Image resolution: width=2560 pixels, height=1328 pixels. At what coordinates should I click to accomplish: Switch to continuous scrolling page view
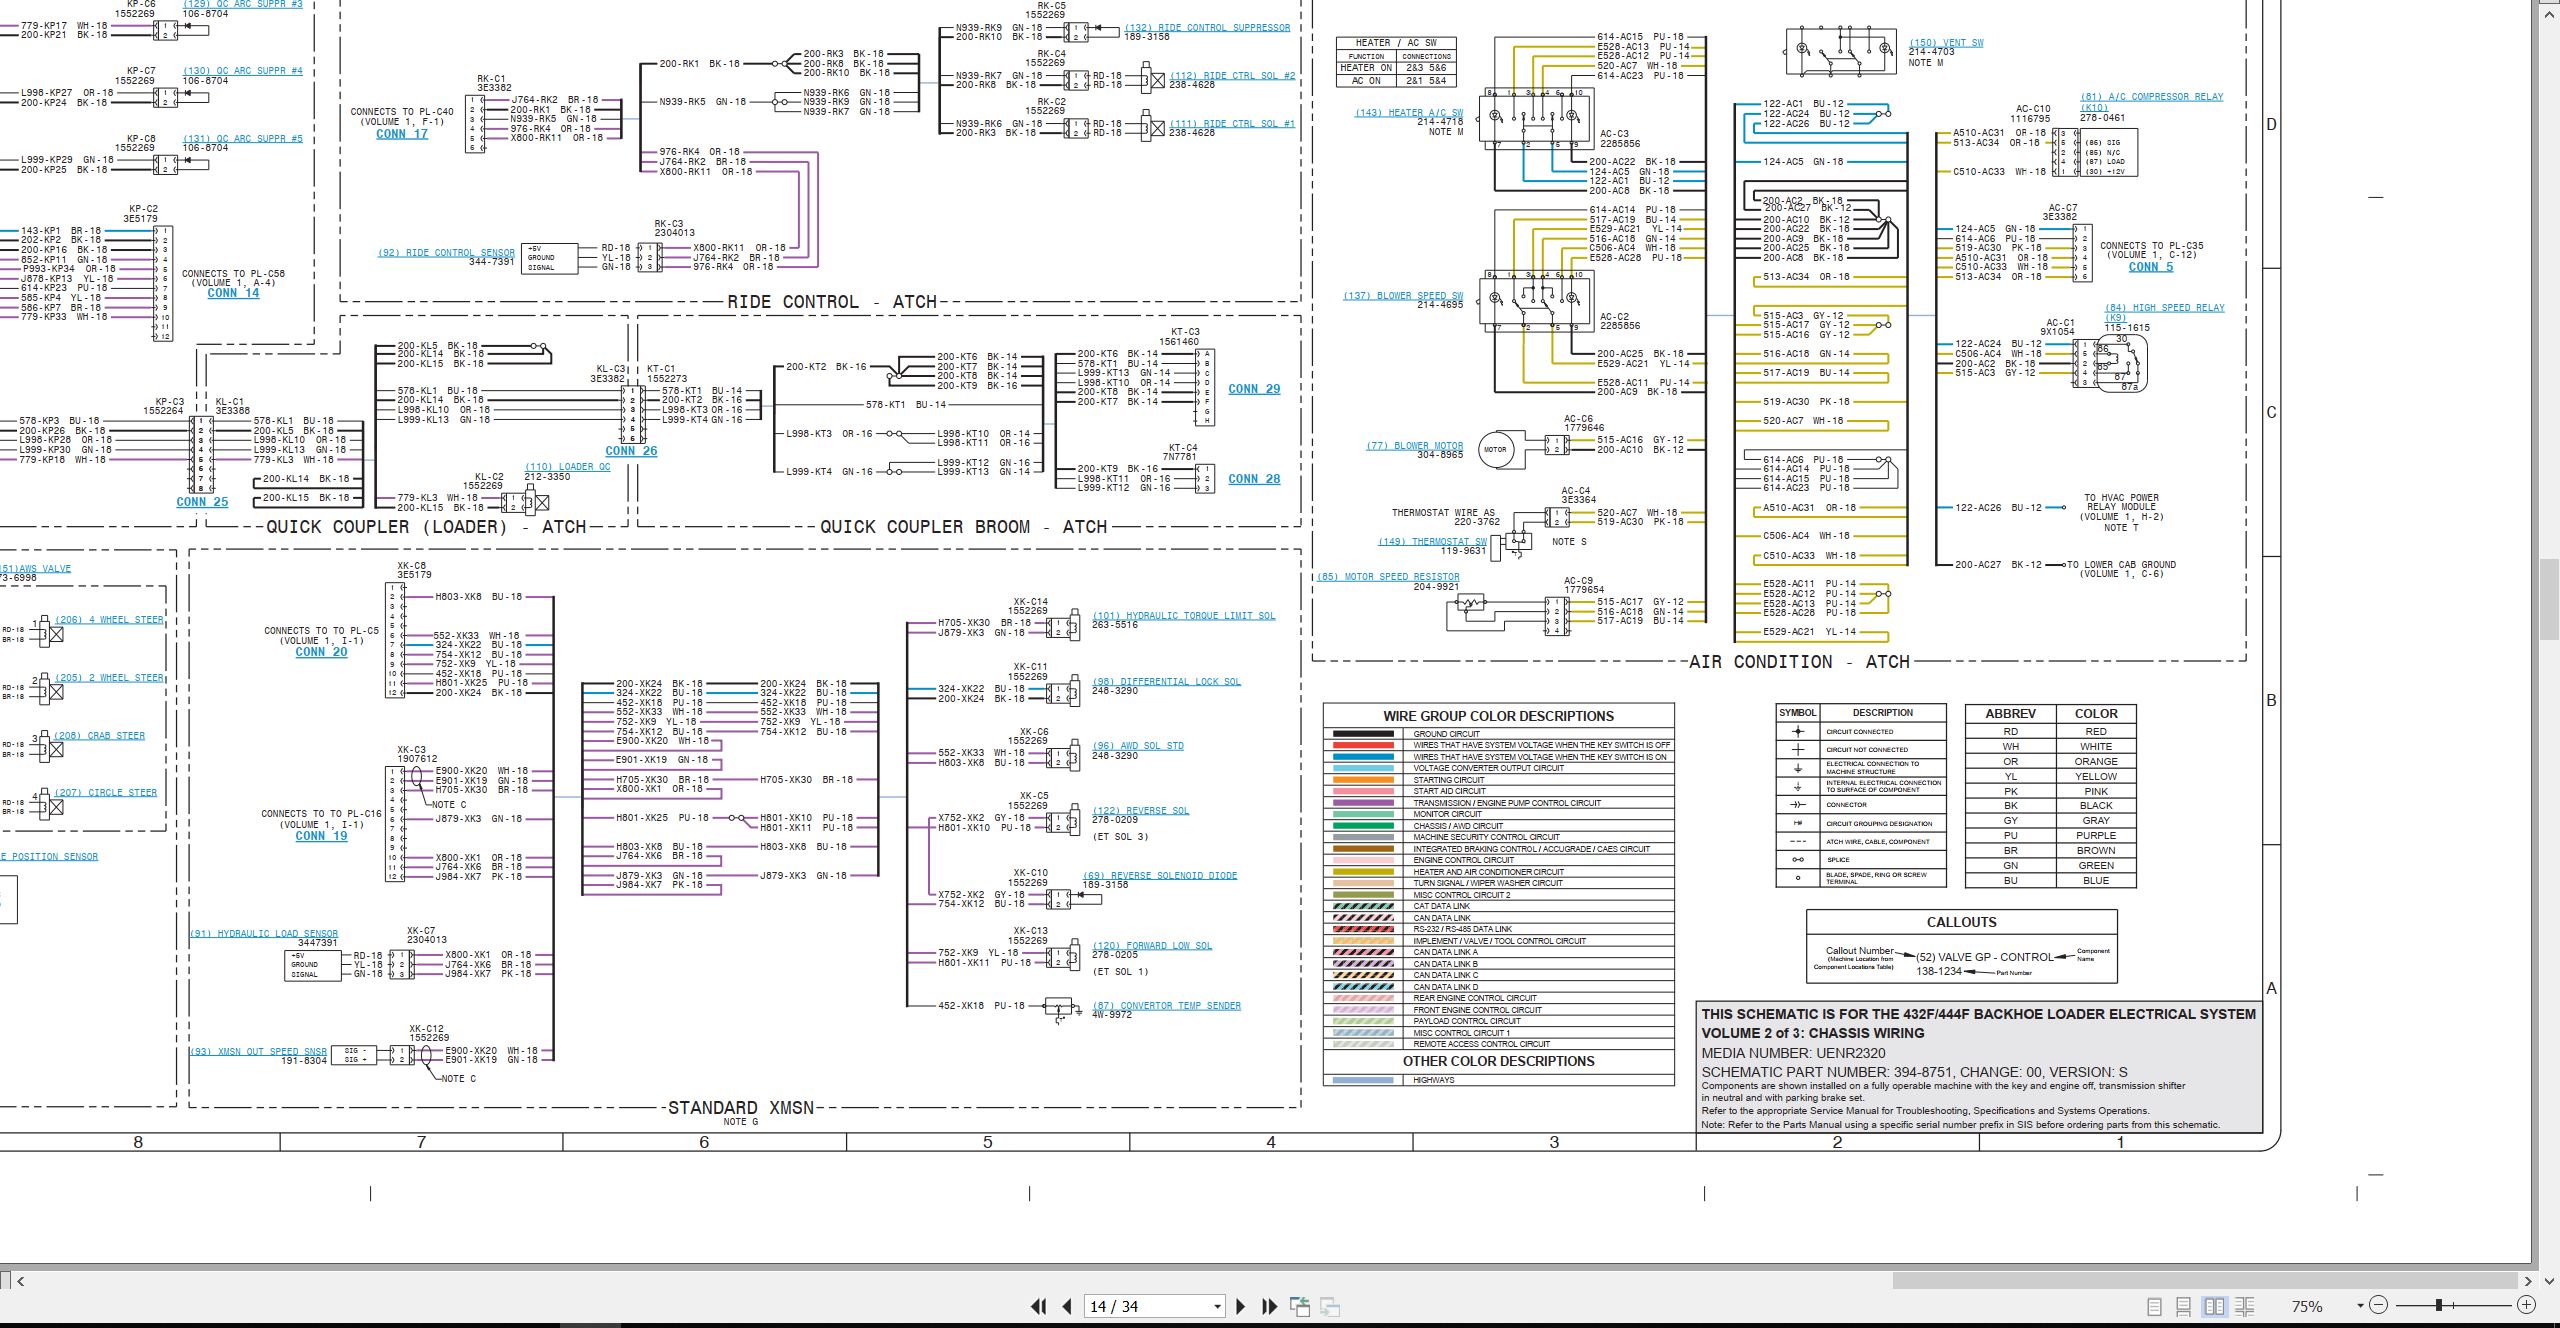[2184, 1306]
